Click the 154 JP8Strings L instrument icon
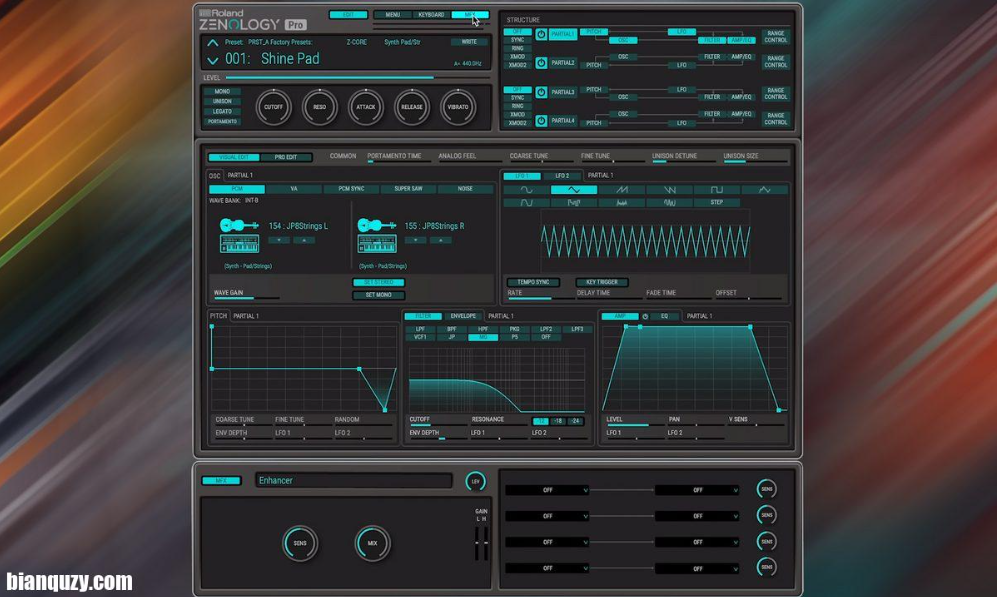This screenshot has height=597, width=997. click(x=239, y=235)
